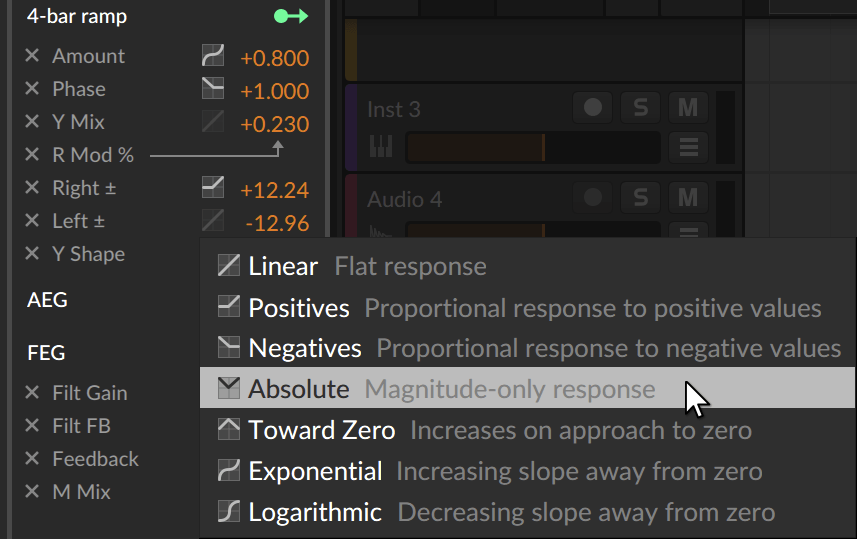Delete the M Mix modulation entry

click(x=32, y=492)
